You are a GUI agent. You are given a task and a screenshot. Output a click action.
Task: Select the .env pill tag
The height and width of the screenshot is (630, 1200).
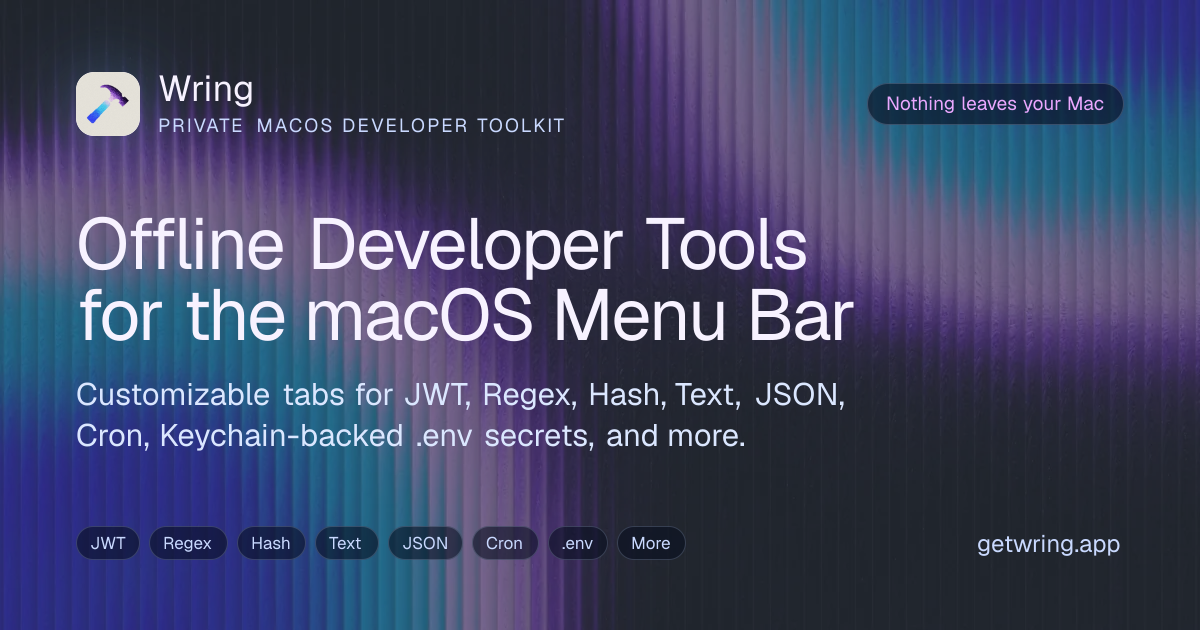578,543
